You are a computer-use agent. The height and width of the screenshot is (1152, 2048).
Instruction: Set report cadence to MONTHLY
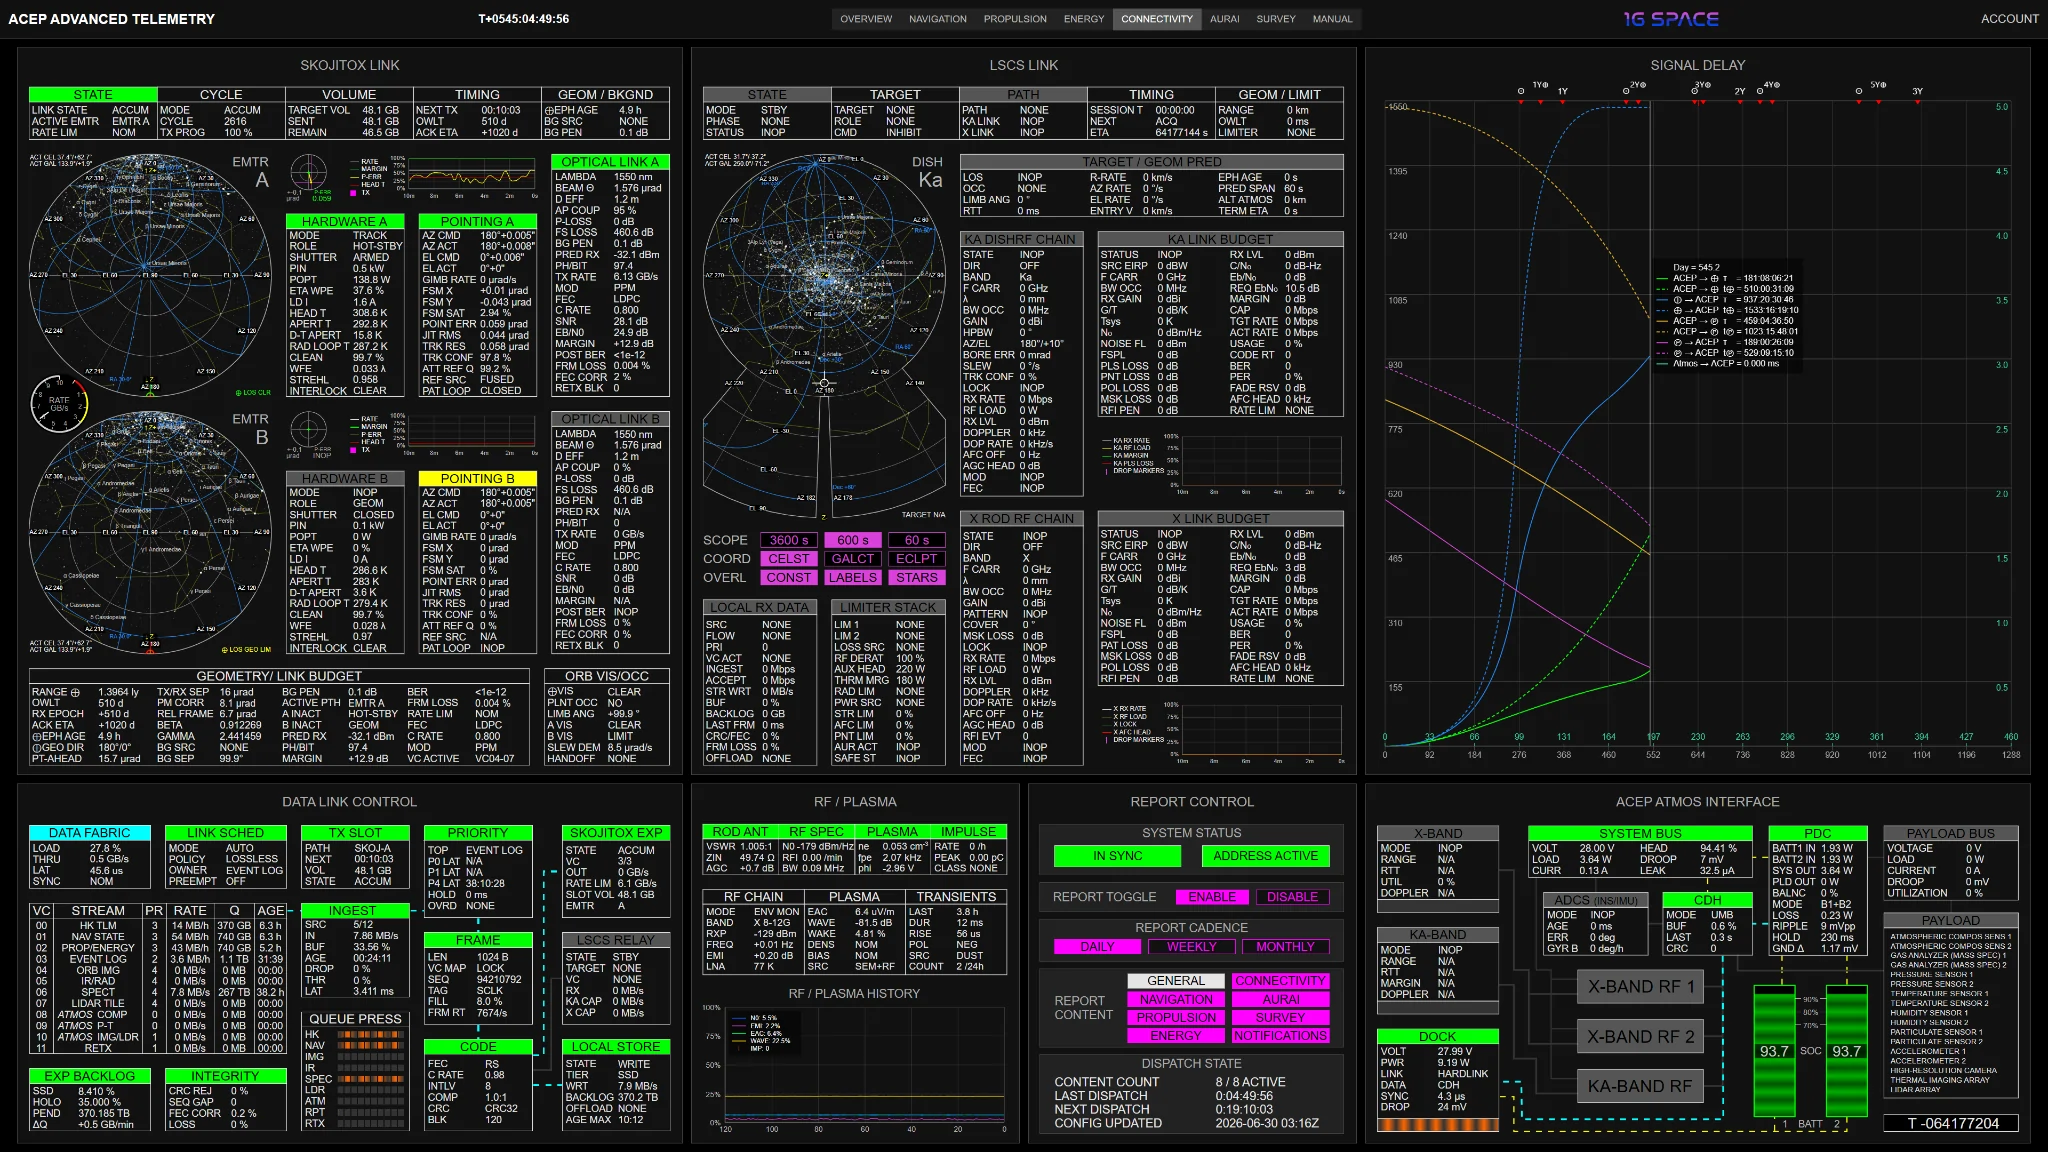coord(1286,947)
